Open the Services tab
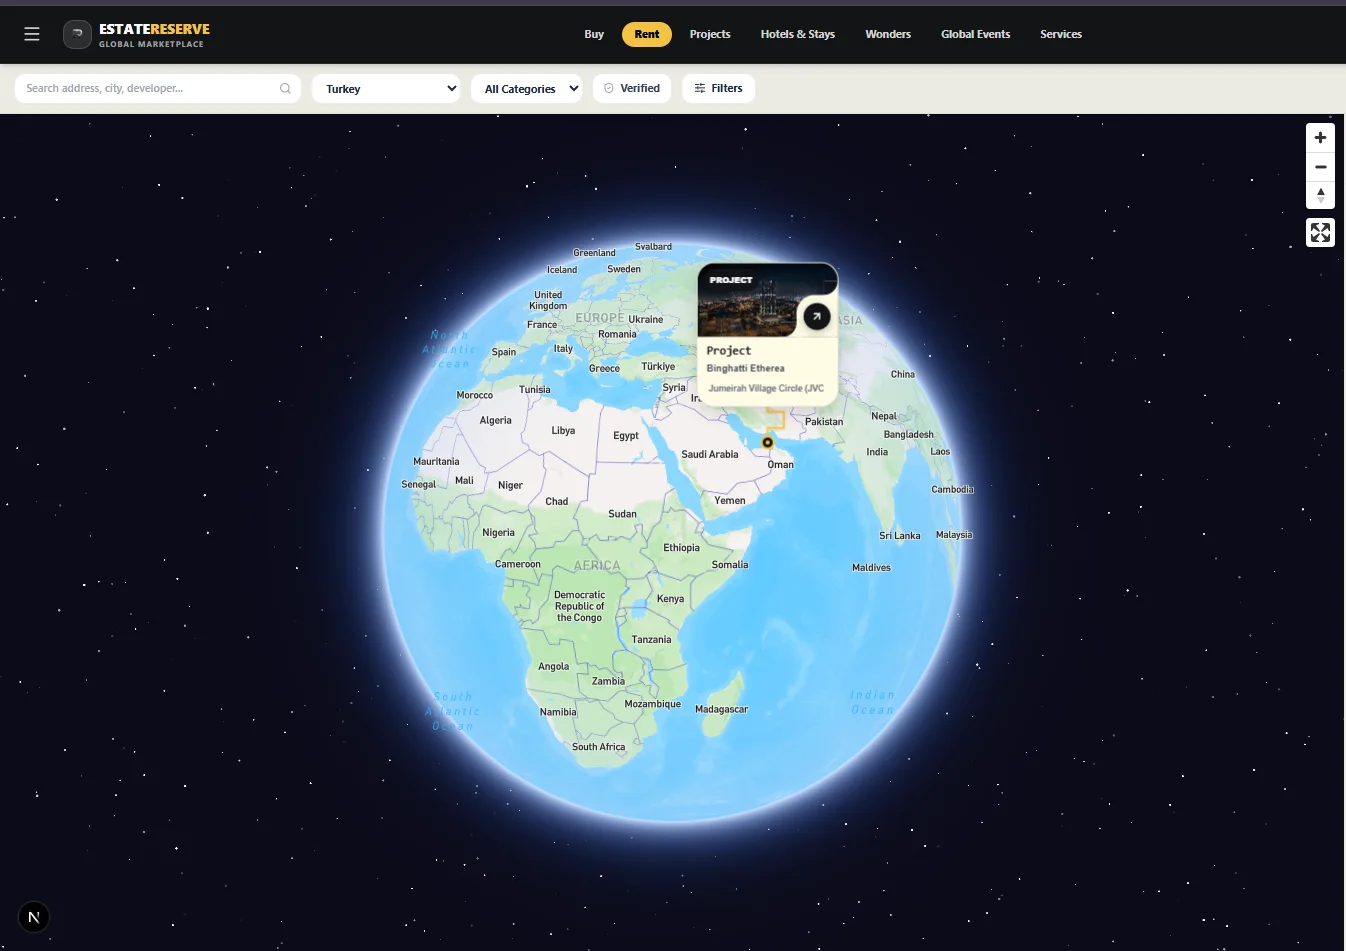 tap(1061, 34)
